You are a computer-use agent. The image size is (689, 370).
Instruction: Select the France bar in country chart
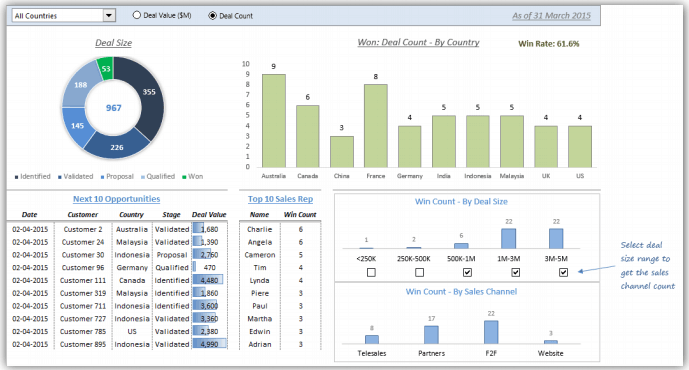point(376,126)
